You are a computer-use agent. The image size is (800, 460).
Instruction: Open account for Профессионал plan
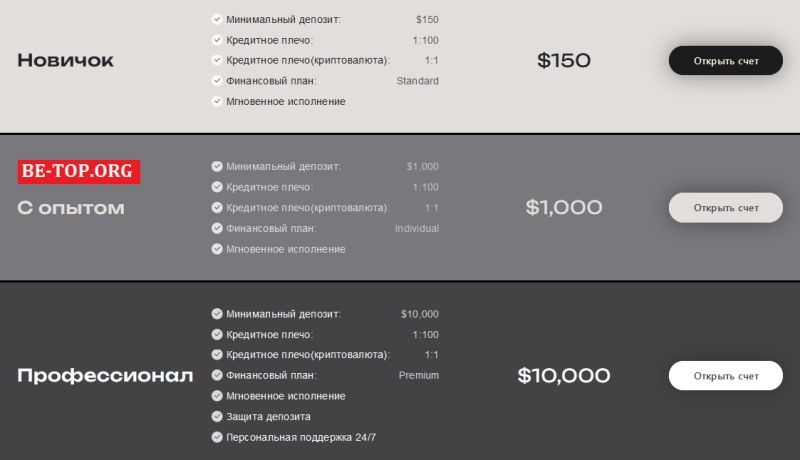coord(725,376)
